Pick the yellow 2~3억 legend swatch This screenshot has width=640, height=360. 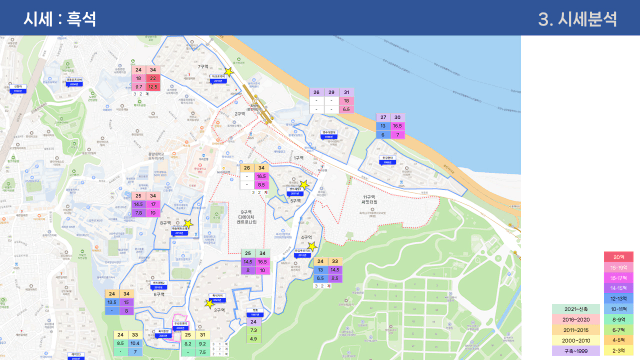(x=618, y=351)
